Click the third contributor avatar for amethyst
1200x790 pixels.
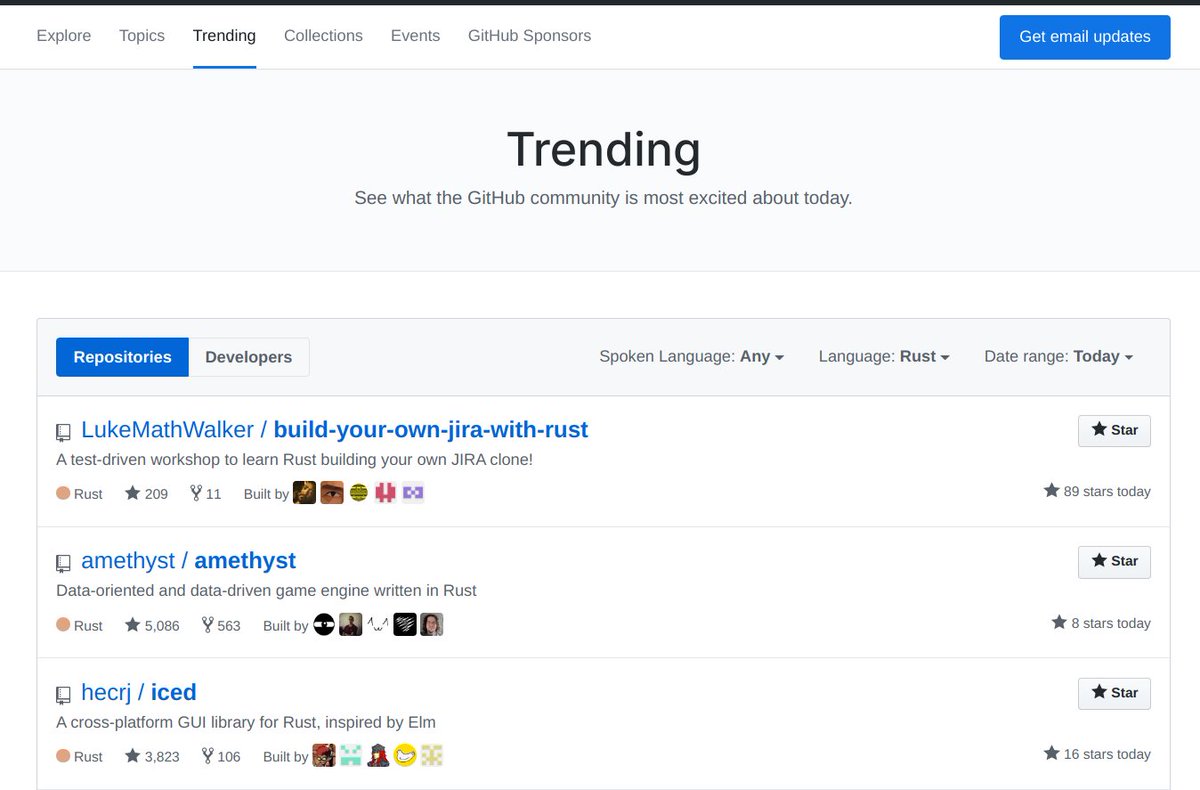[378, 624]
